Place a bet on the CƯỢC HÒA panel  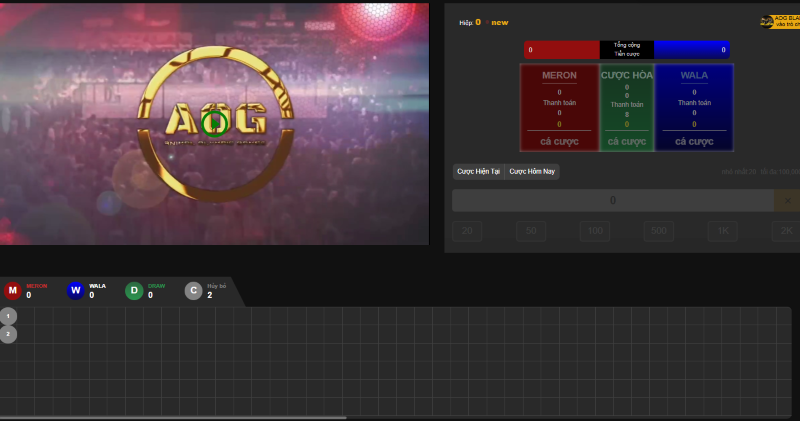click(x=627, y=108)
